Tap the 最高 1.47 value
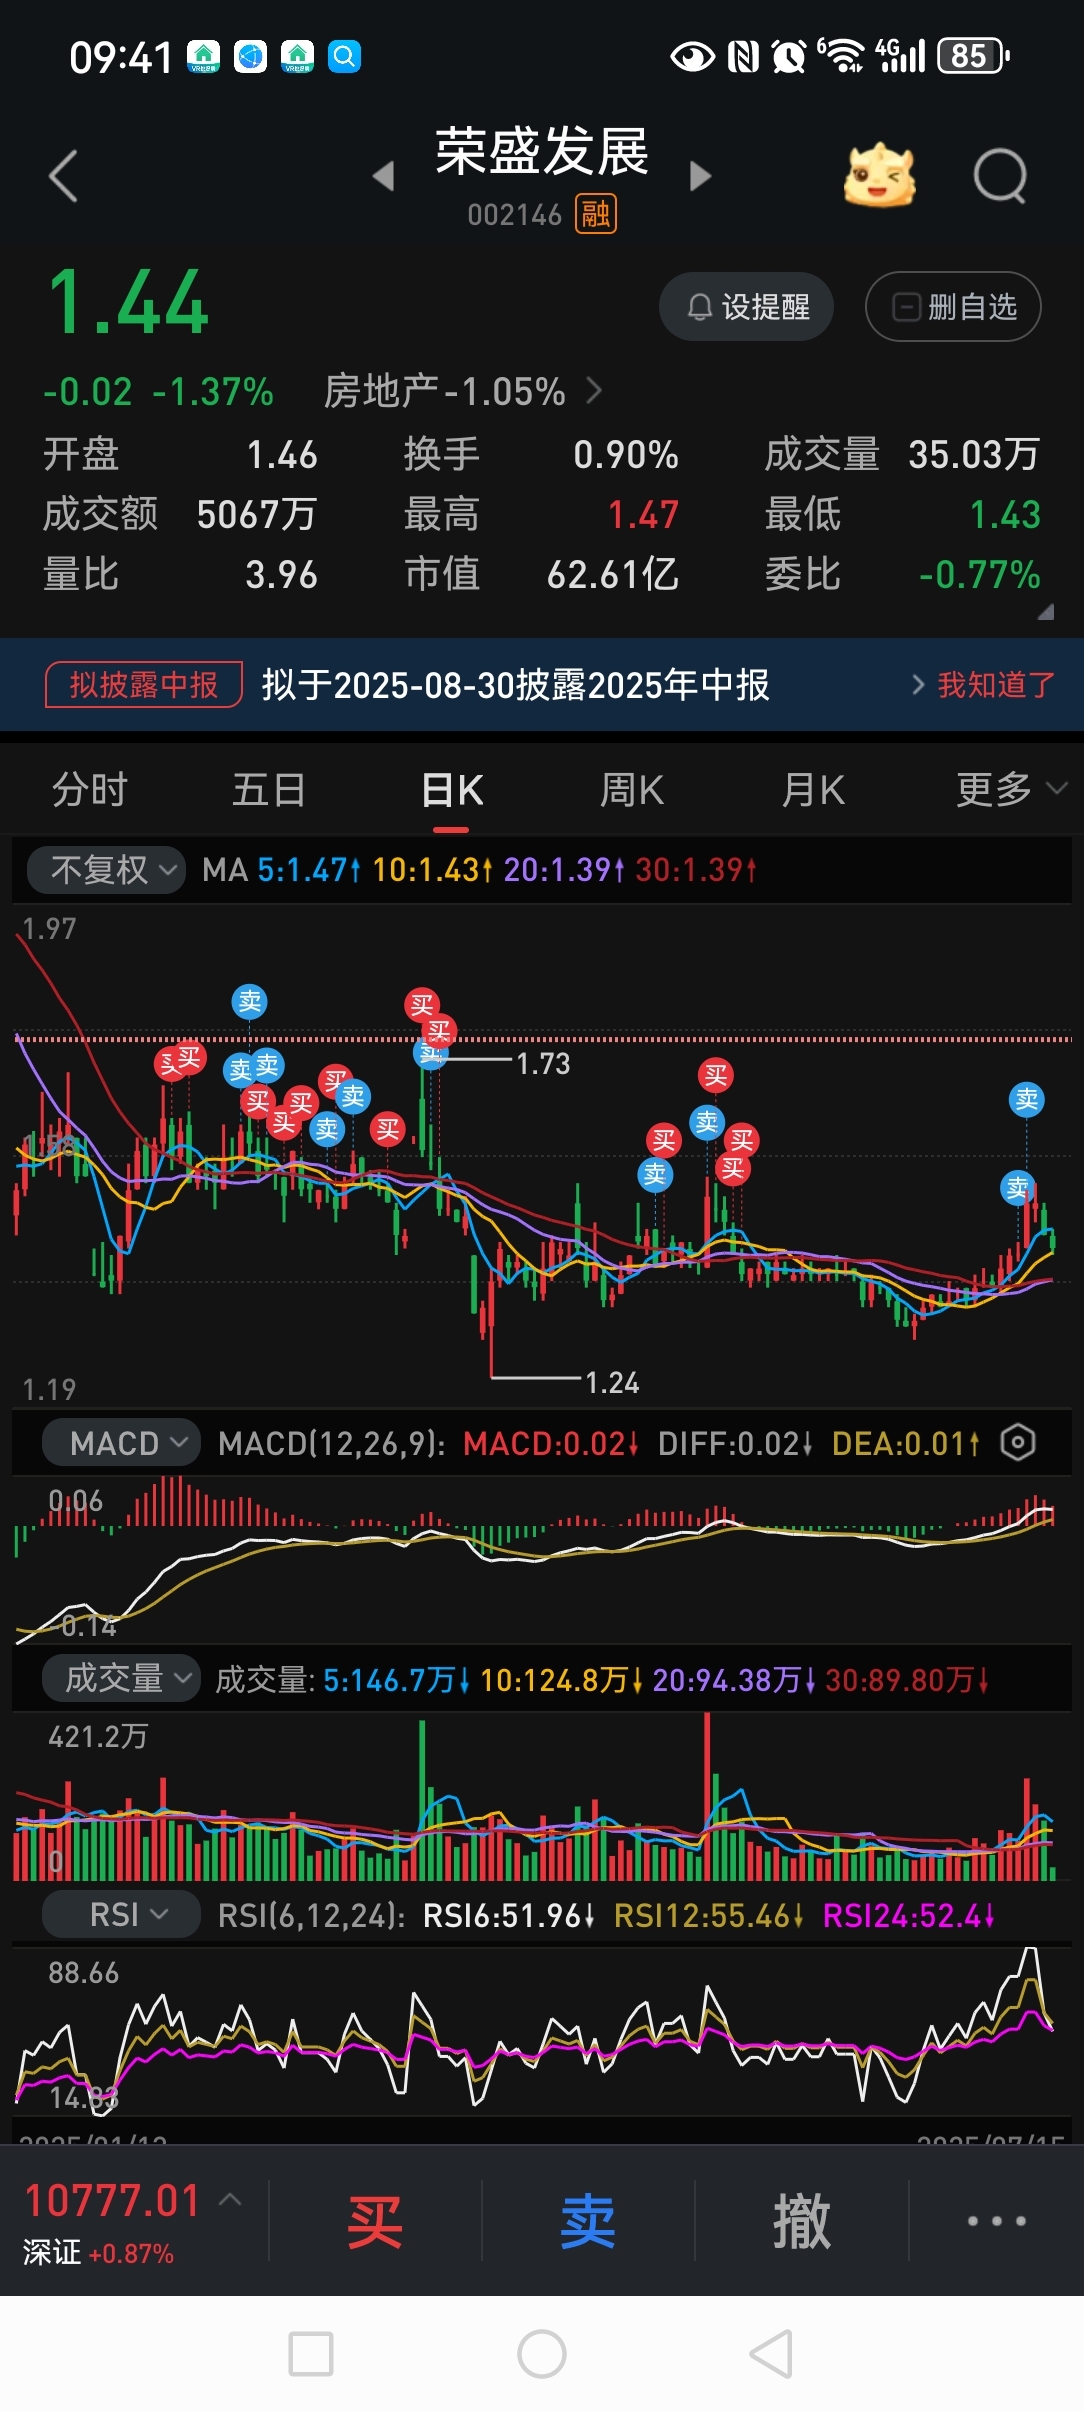Screen dimensions: 1084x2412 644,515
